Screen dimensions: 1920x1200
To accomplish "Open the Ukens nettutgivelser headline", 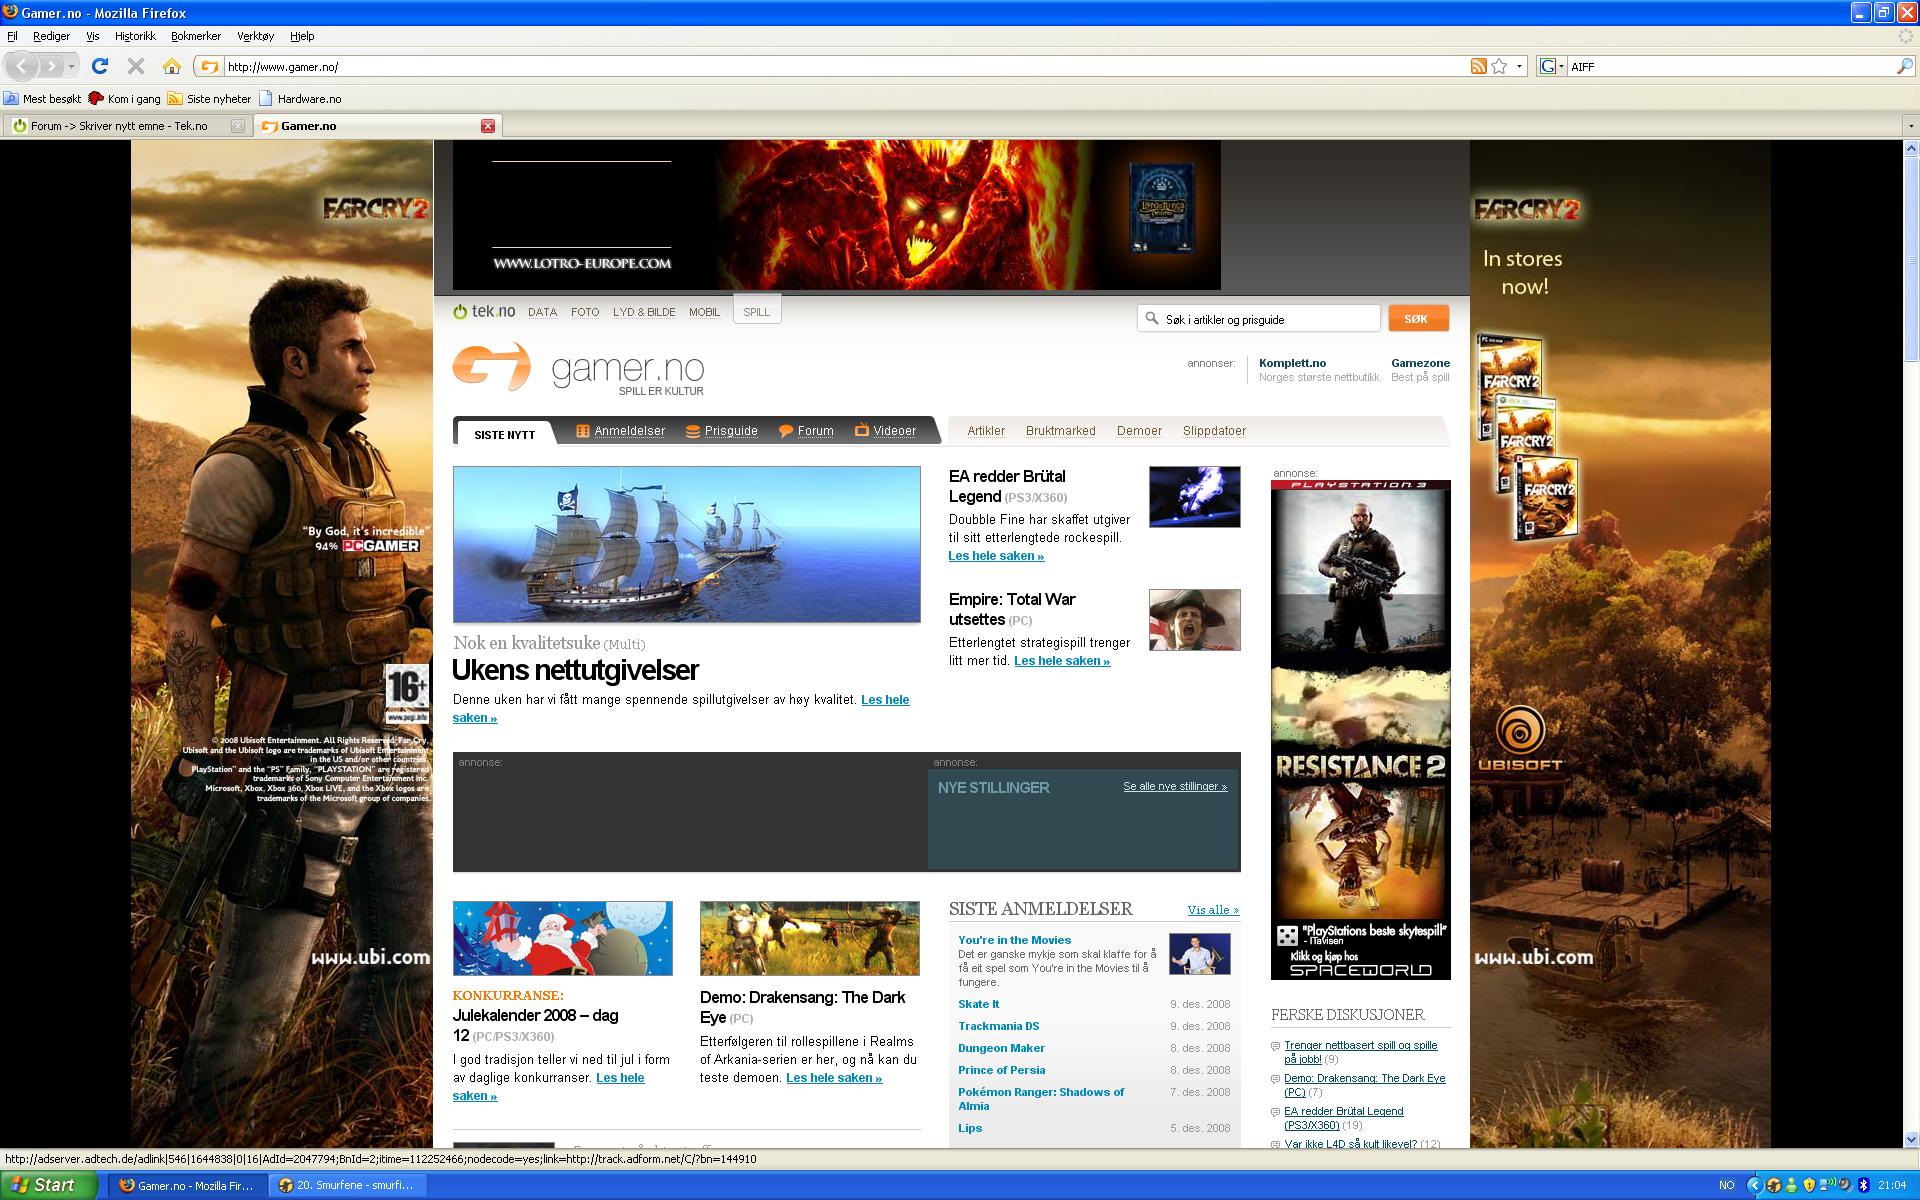I will [575, 670].
